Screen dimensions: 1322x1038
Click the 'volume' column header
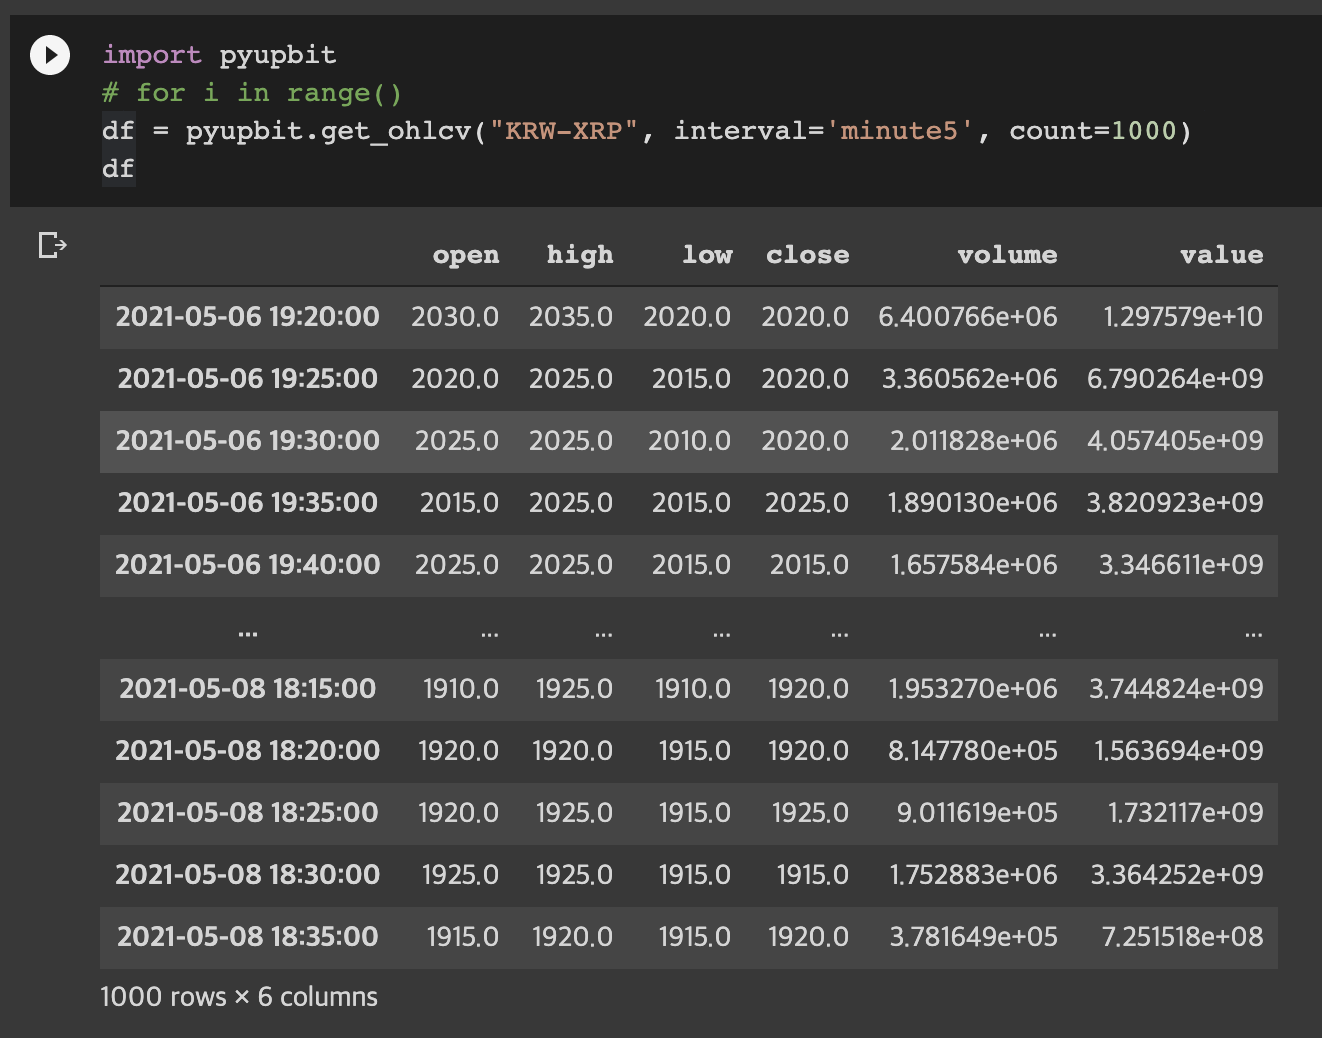1007,254
